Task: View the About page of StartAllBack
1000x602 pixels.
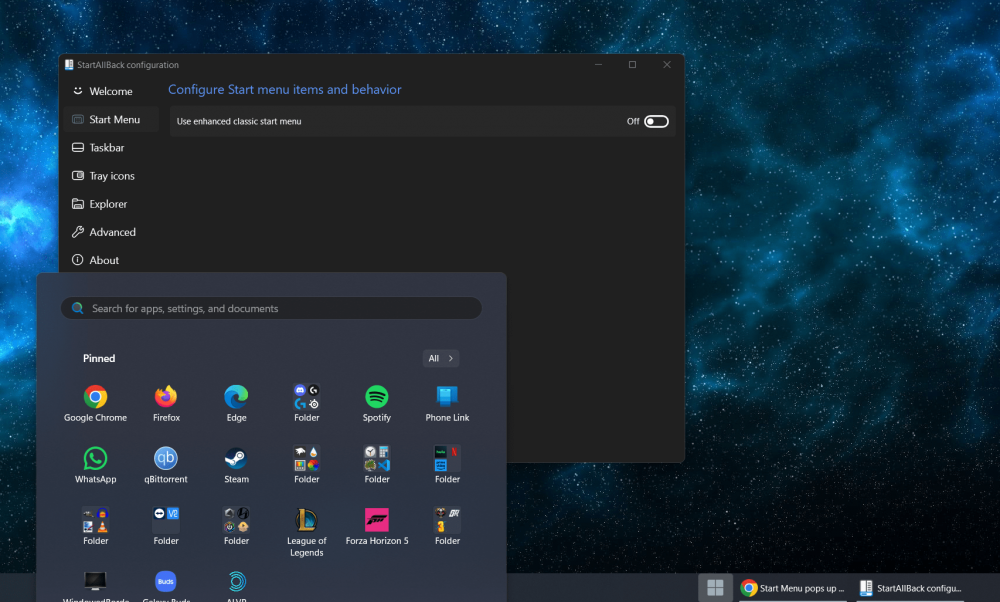Action: [x=103, y=260]
